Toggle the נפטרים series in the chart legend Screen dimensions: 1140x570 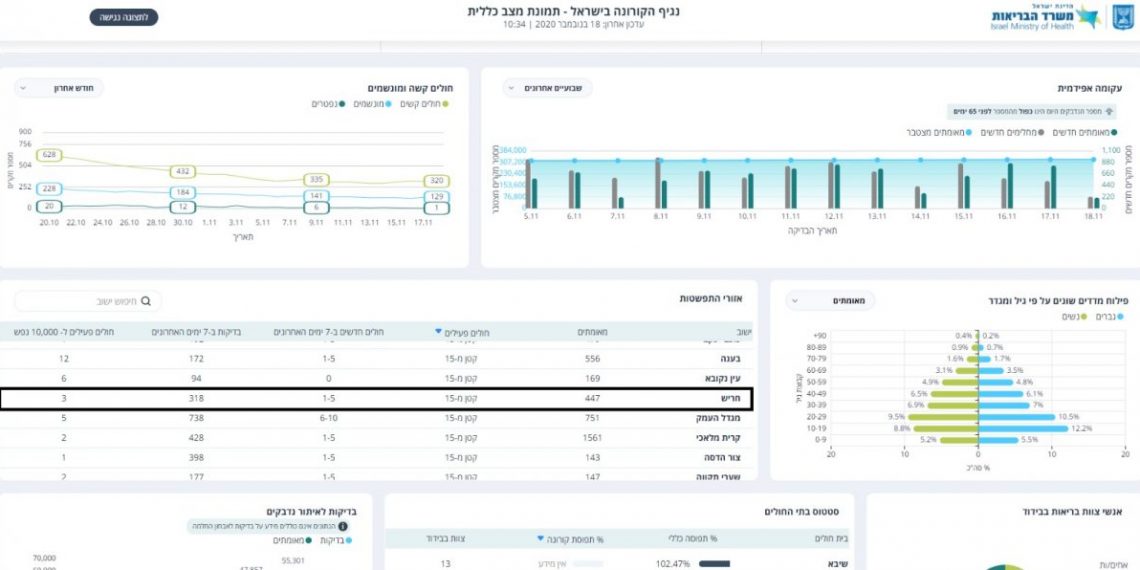tap(328, 104)
